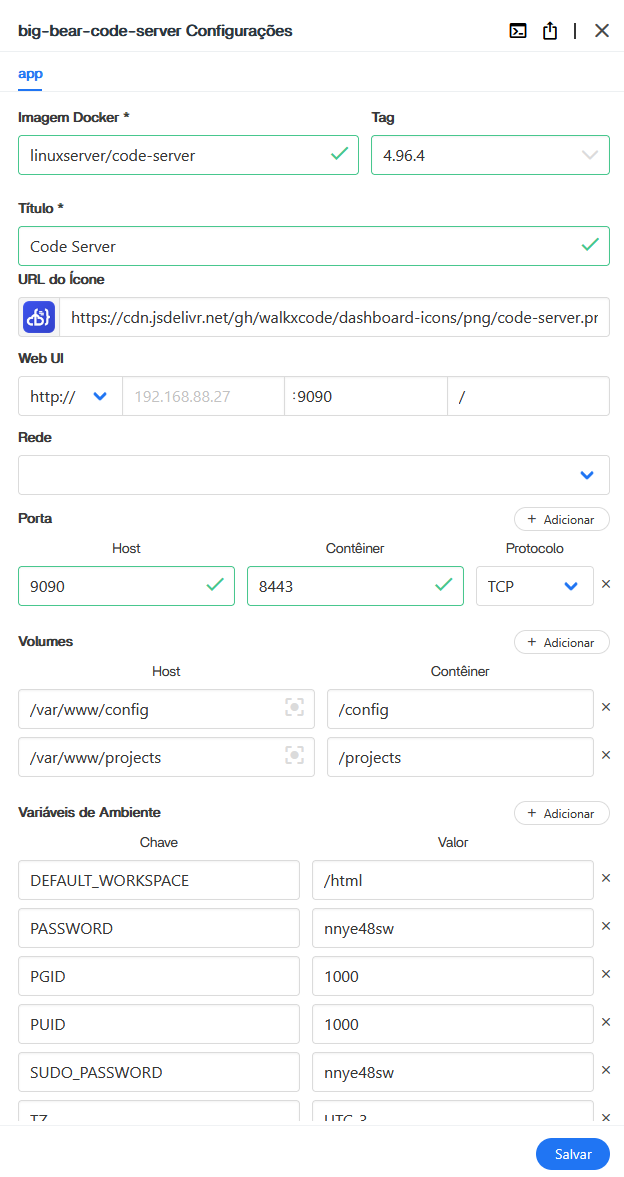Open the Tag dropdown showing 4.96.4
Image resolution: width=624 pixels, height=1177 pixels.
(490, 155)
